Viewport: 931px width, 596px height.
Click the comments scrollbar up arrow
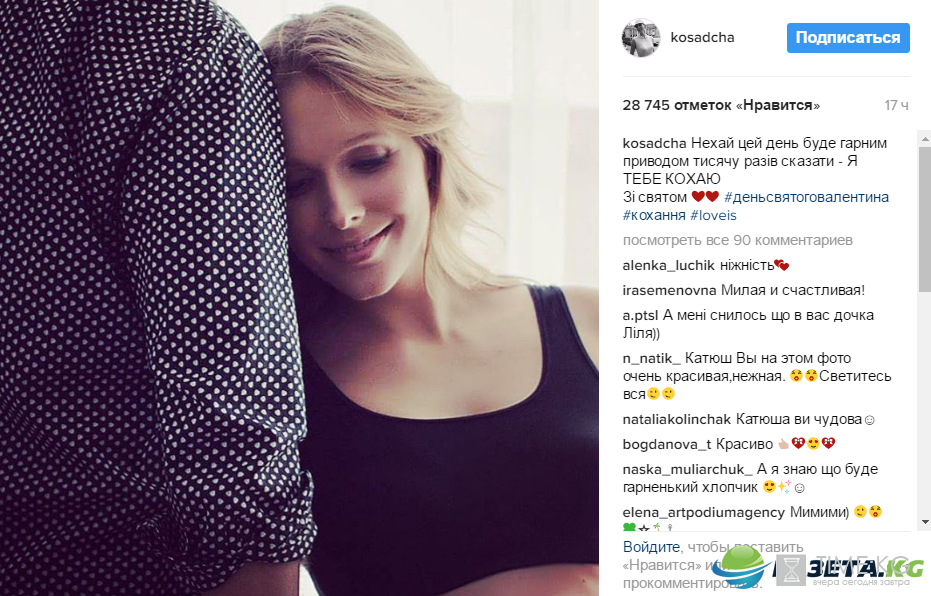924,138
